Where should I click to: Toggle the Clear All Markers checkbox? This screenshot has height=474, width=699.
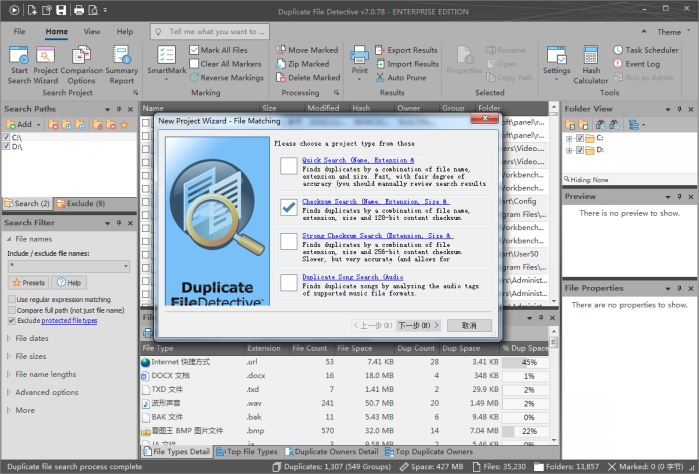[x=193, y=64]
